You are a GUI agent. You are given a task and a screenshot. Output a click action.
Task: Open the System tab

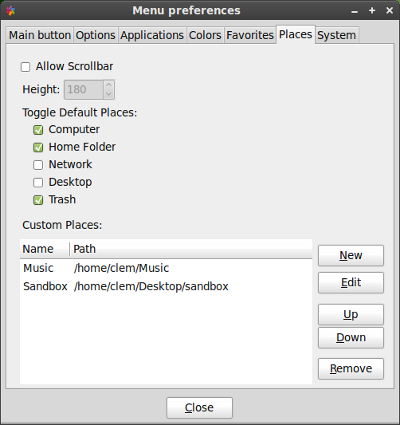point(337,35)
